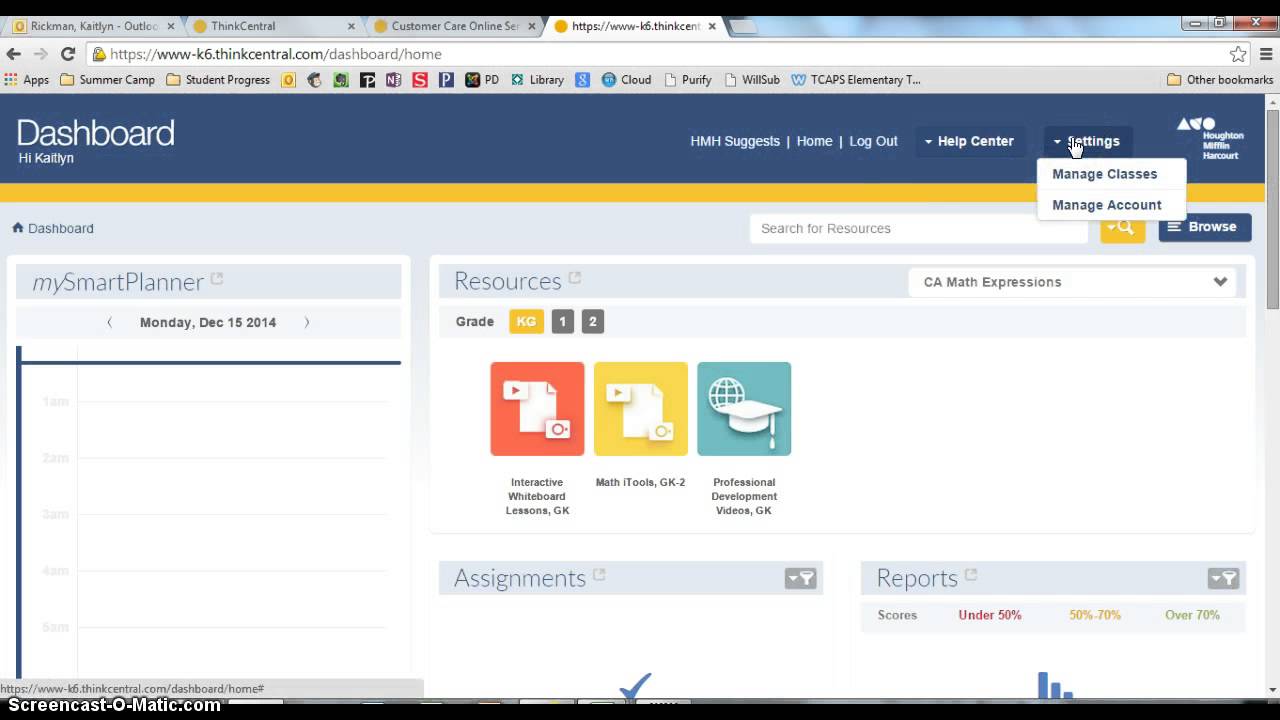
Task: Open the Student Progress bookmarks folder
Action: pos(218,80)
